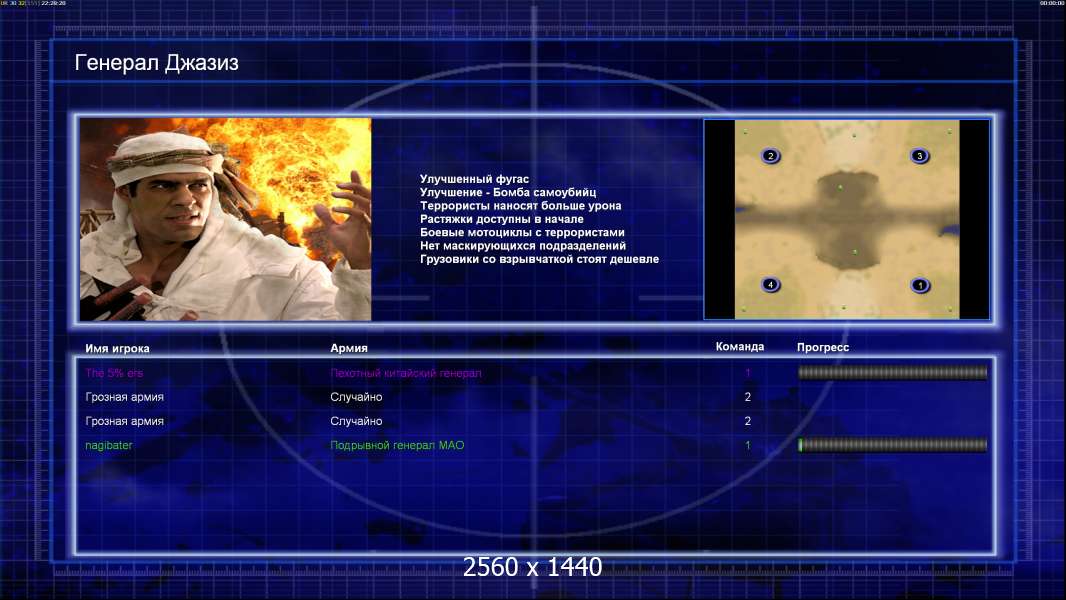Click 'Улучшение - Бомба самоубийц' line

[x=508, y=192]
